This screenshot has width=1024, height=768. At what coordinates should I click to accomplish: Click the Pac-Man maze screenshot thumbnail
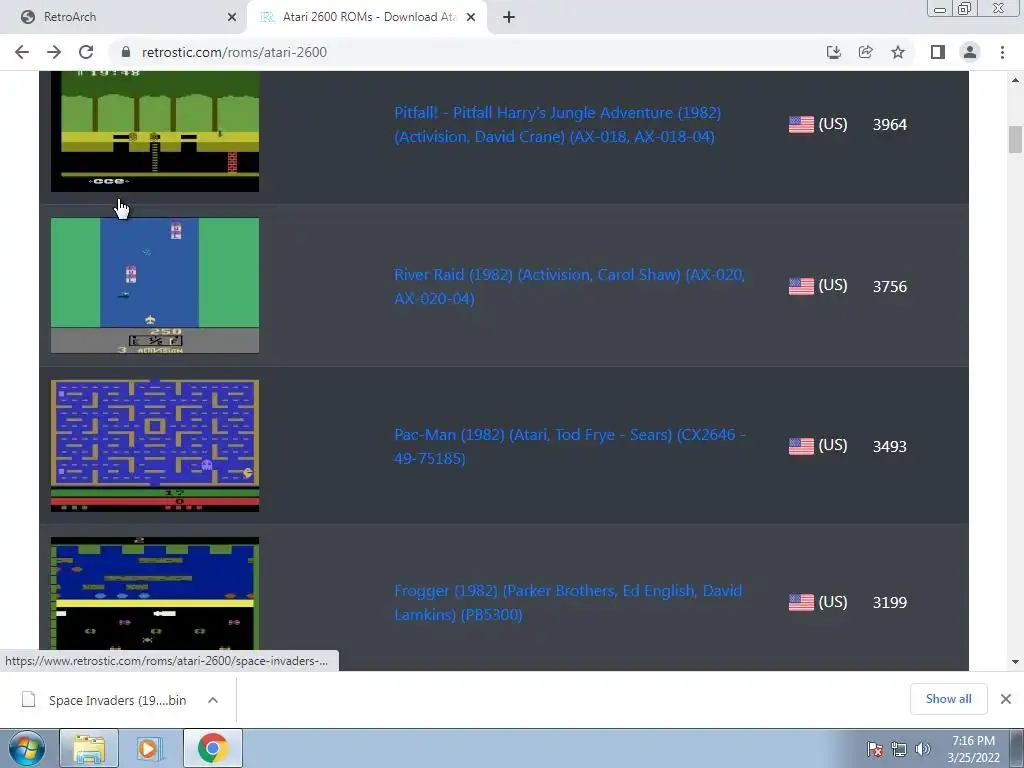[x=155, y=446]
